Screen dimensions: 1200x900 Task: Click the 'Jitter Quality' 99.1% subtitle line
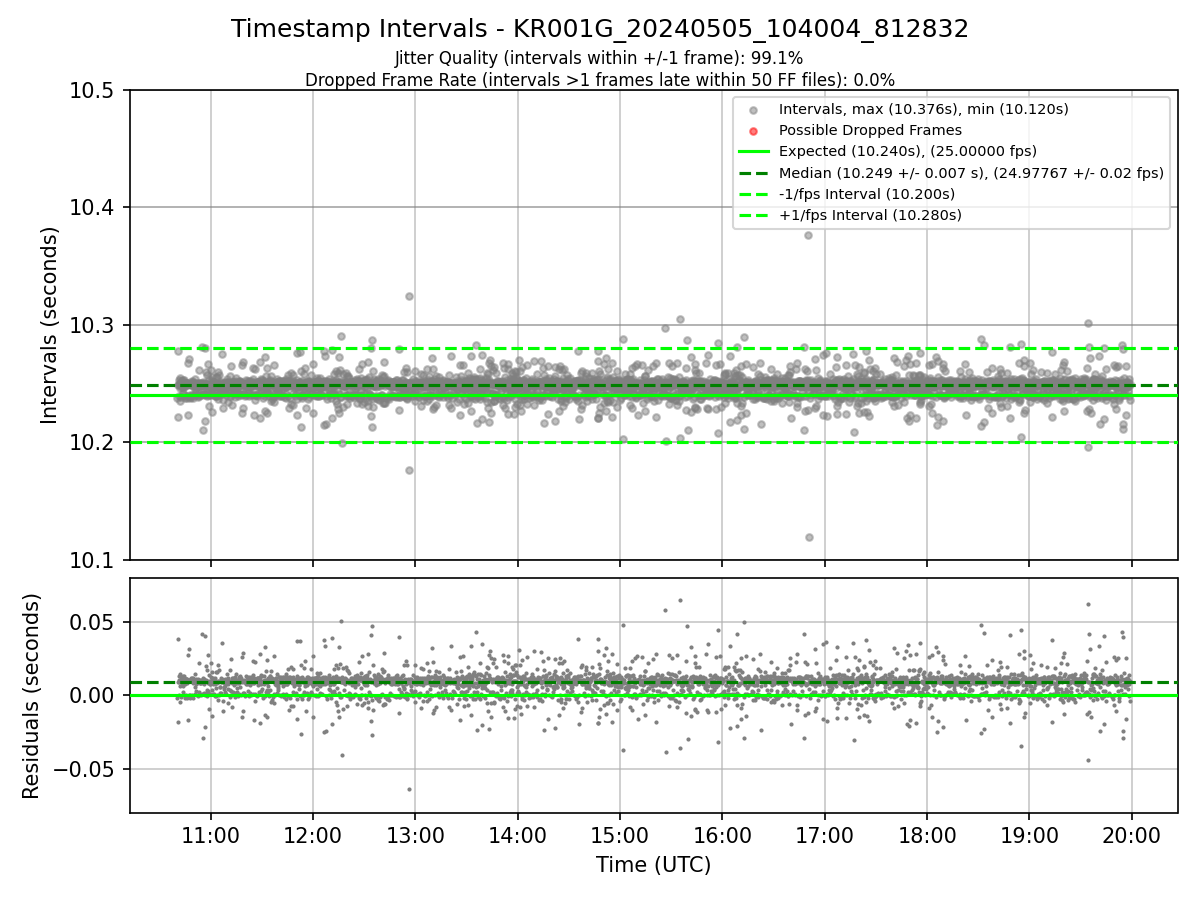pyautogui.click(x=599, y=58)
